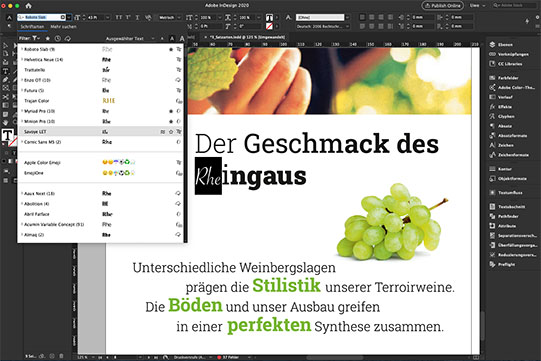Click the character style field in control bar
Screen dimensions: 541x361
pyautogui.click(x=321, y=17)
